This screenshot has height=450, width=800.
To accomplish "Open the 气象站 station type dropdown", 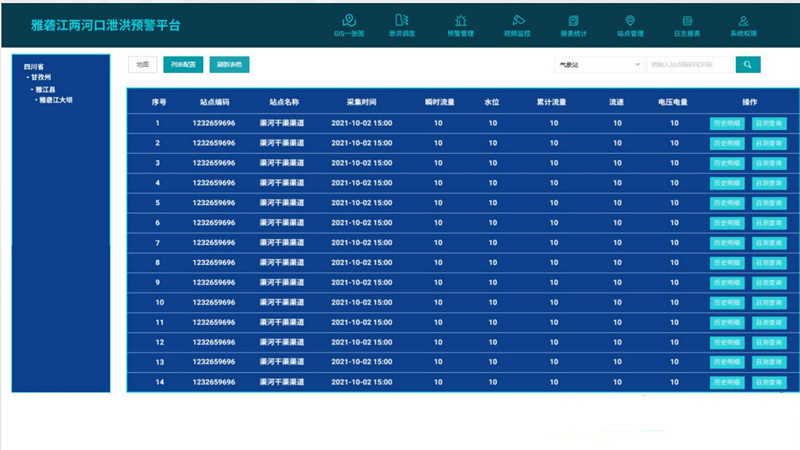I will click(598, 64).
